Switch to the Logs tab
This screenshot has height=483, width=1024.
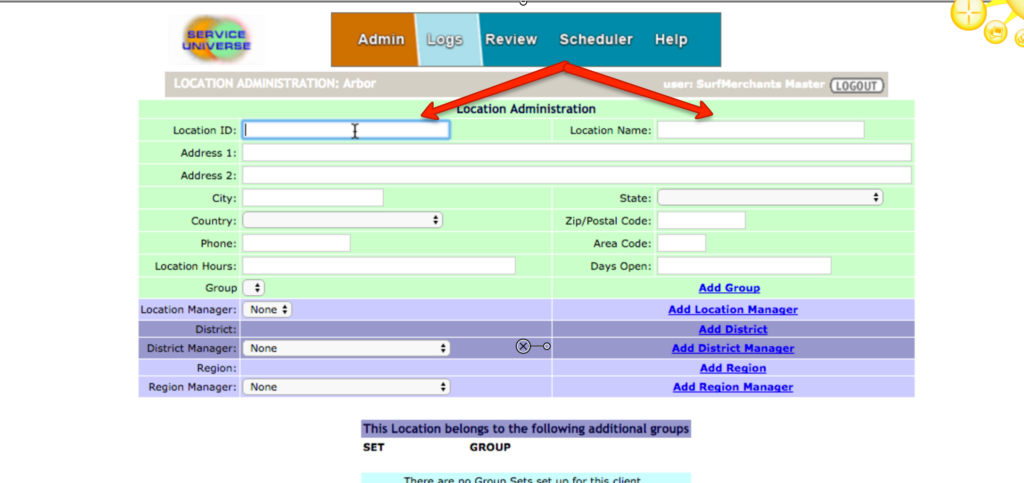445,39
